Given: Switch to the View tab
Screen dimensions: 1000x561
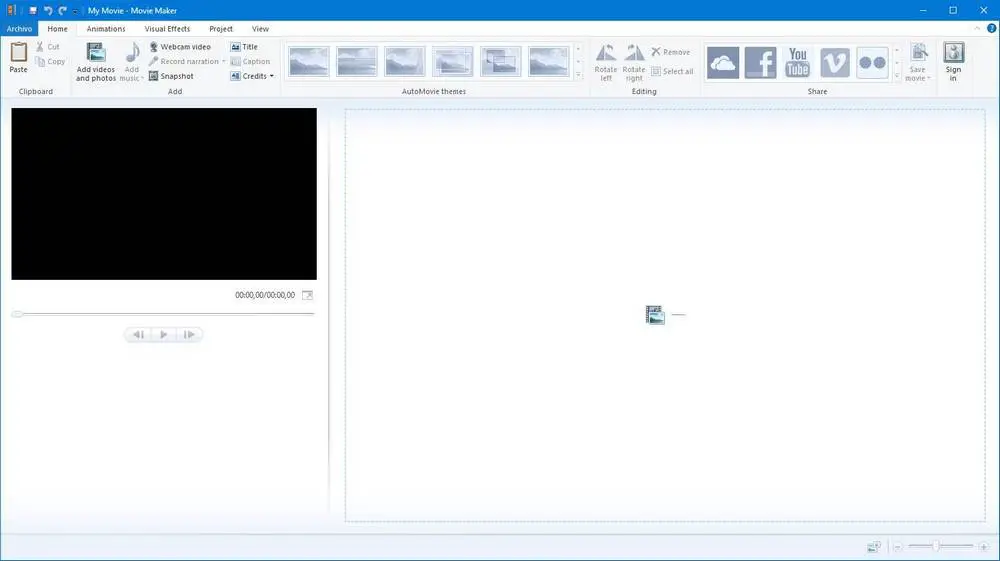Looking at the screenshot, I should [x=260, y=29].
